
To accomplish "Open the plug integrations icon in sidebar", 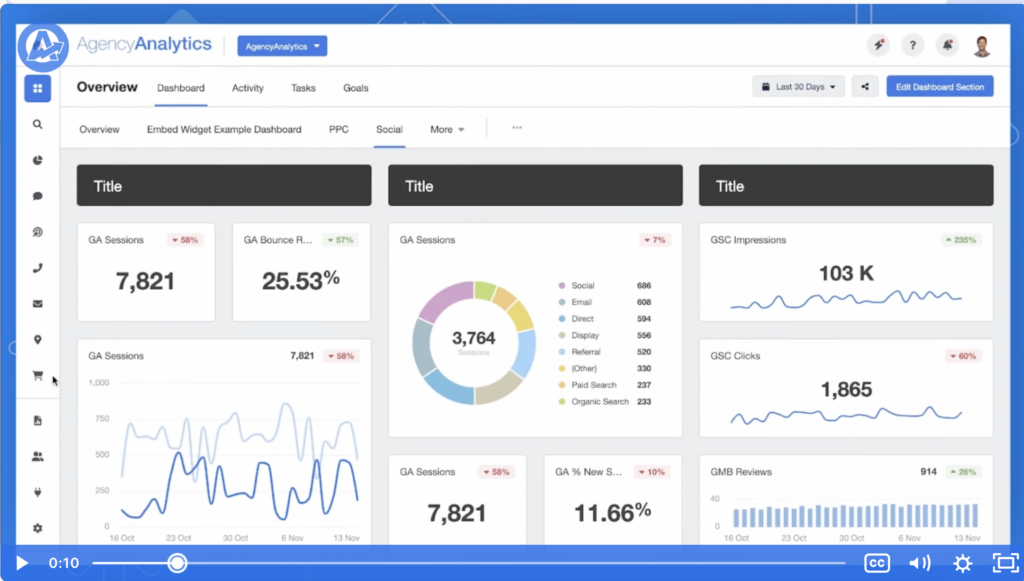I will 38,492.
